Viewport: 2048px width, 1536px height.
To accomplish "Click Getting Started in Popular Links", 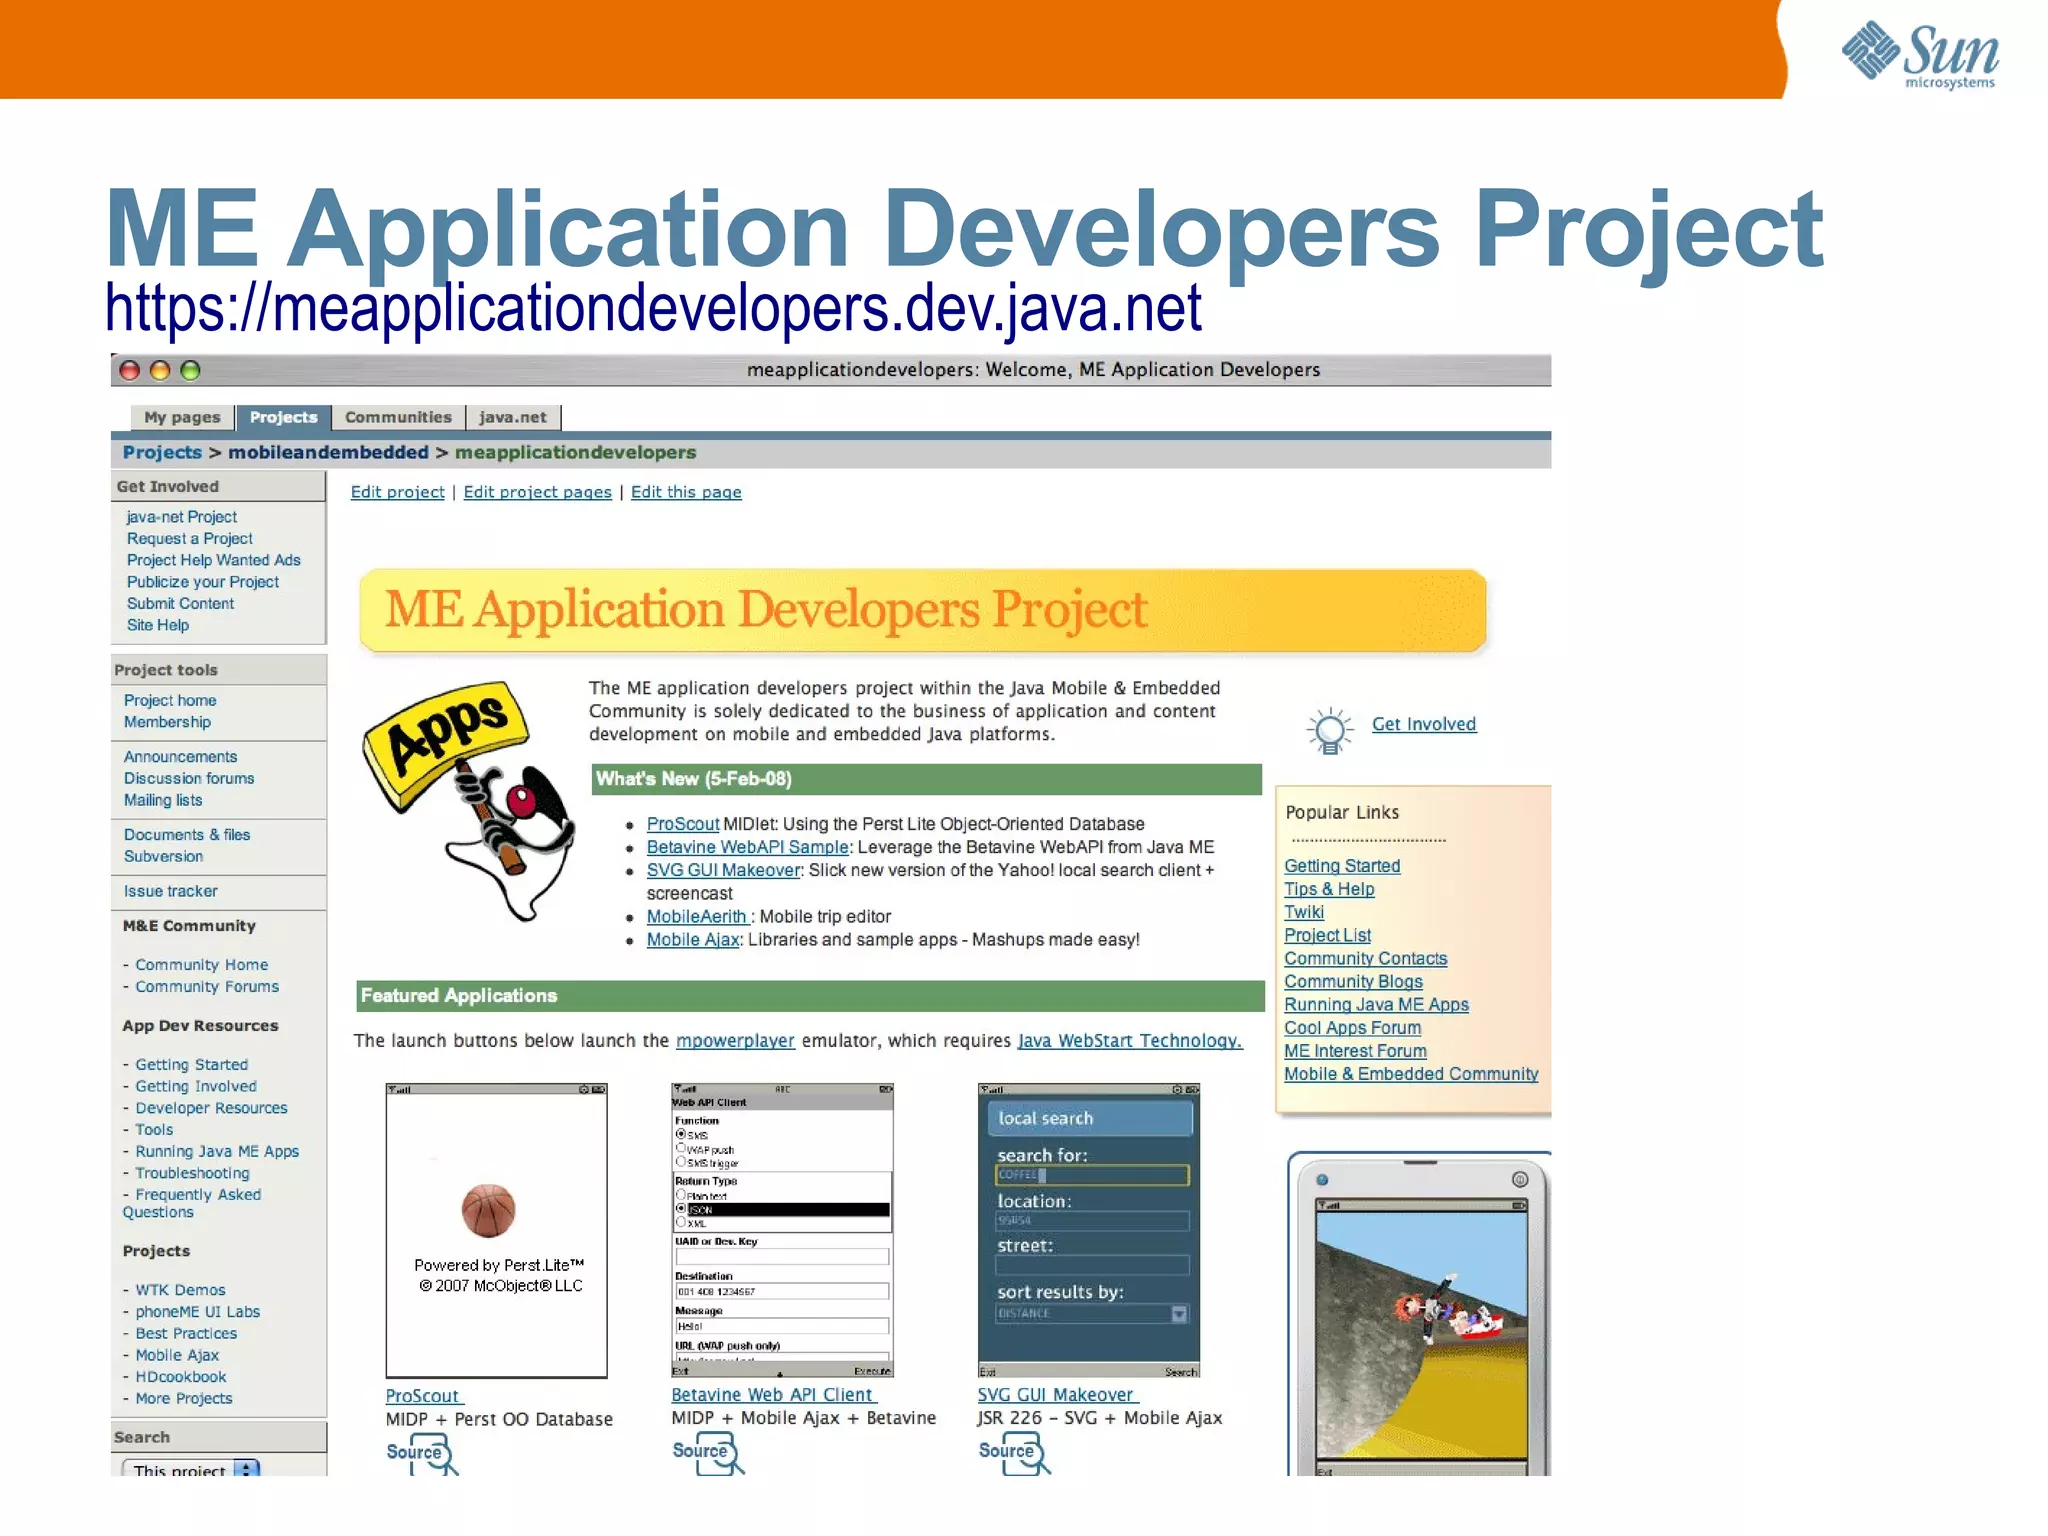I will [x=1342, y=866].
